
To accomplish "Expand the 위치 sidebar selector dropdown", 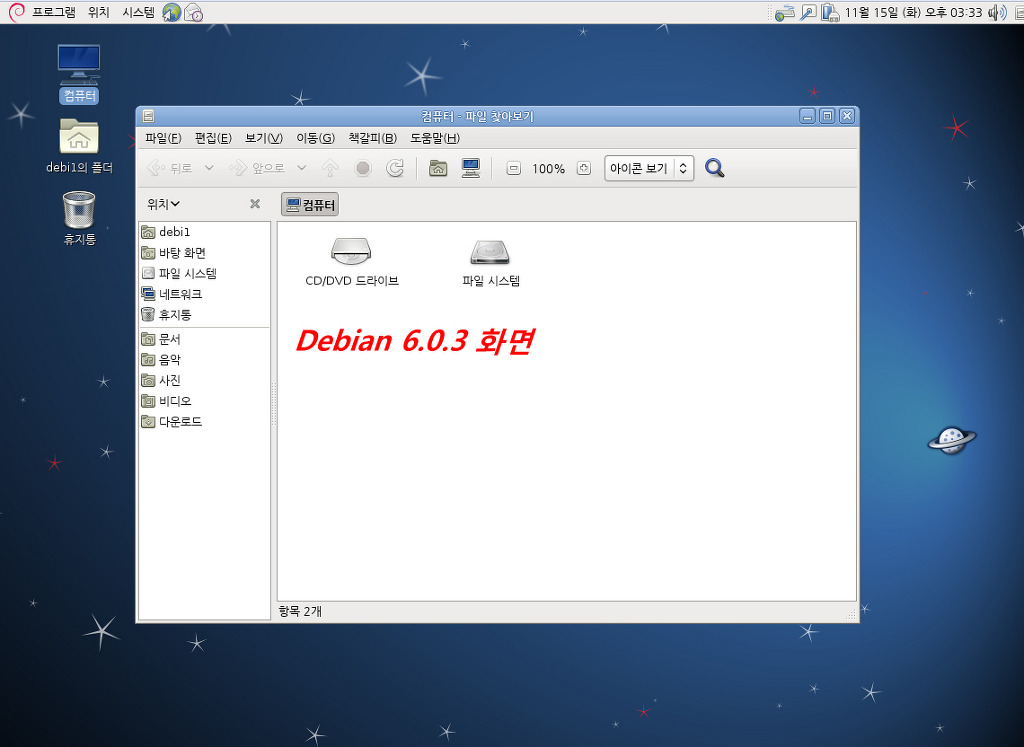I will click(x=163, y=204).
